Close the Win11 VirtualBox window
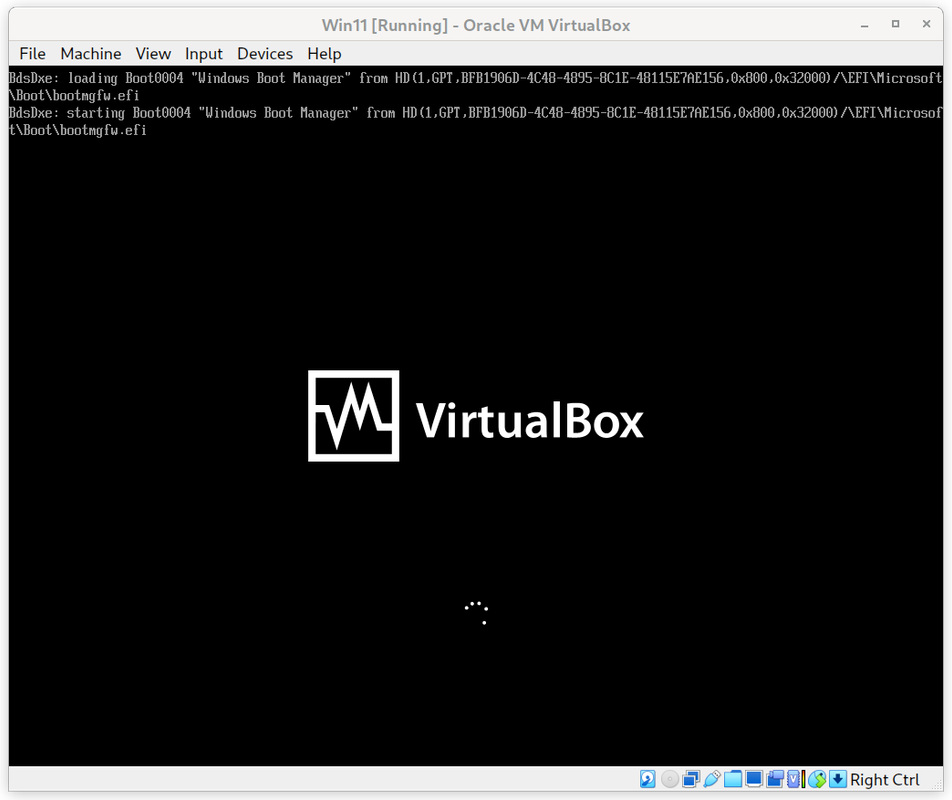Screen dimensions: 952x800 tap(926, 24)
